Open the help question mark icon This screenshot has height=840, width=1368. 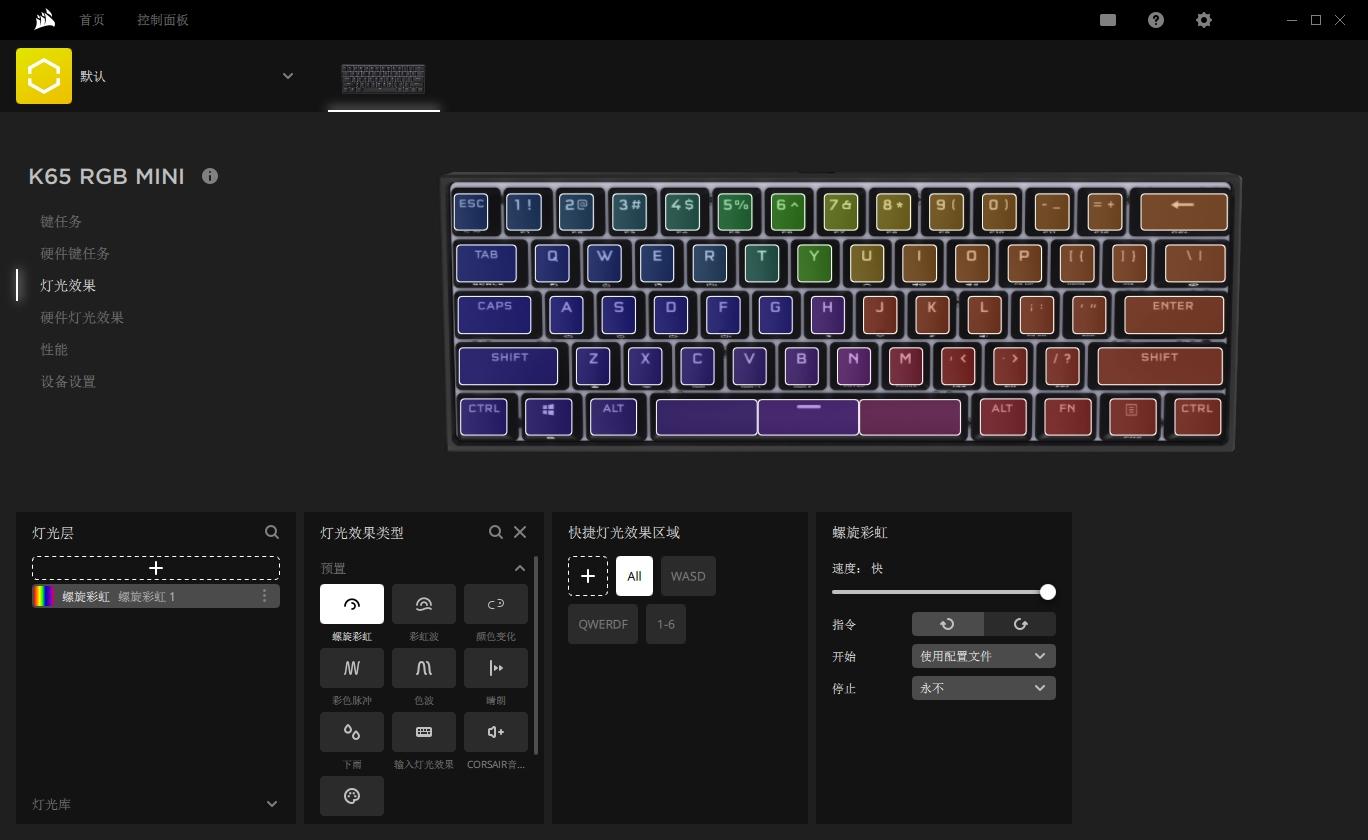pos(1156,20)
